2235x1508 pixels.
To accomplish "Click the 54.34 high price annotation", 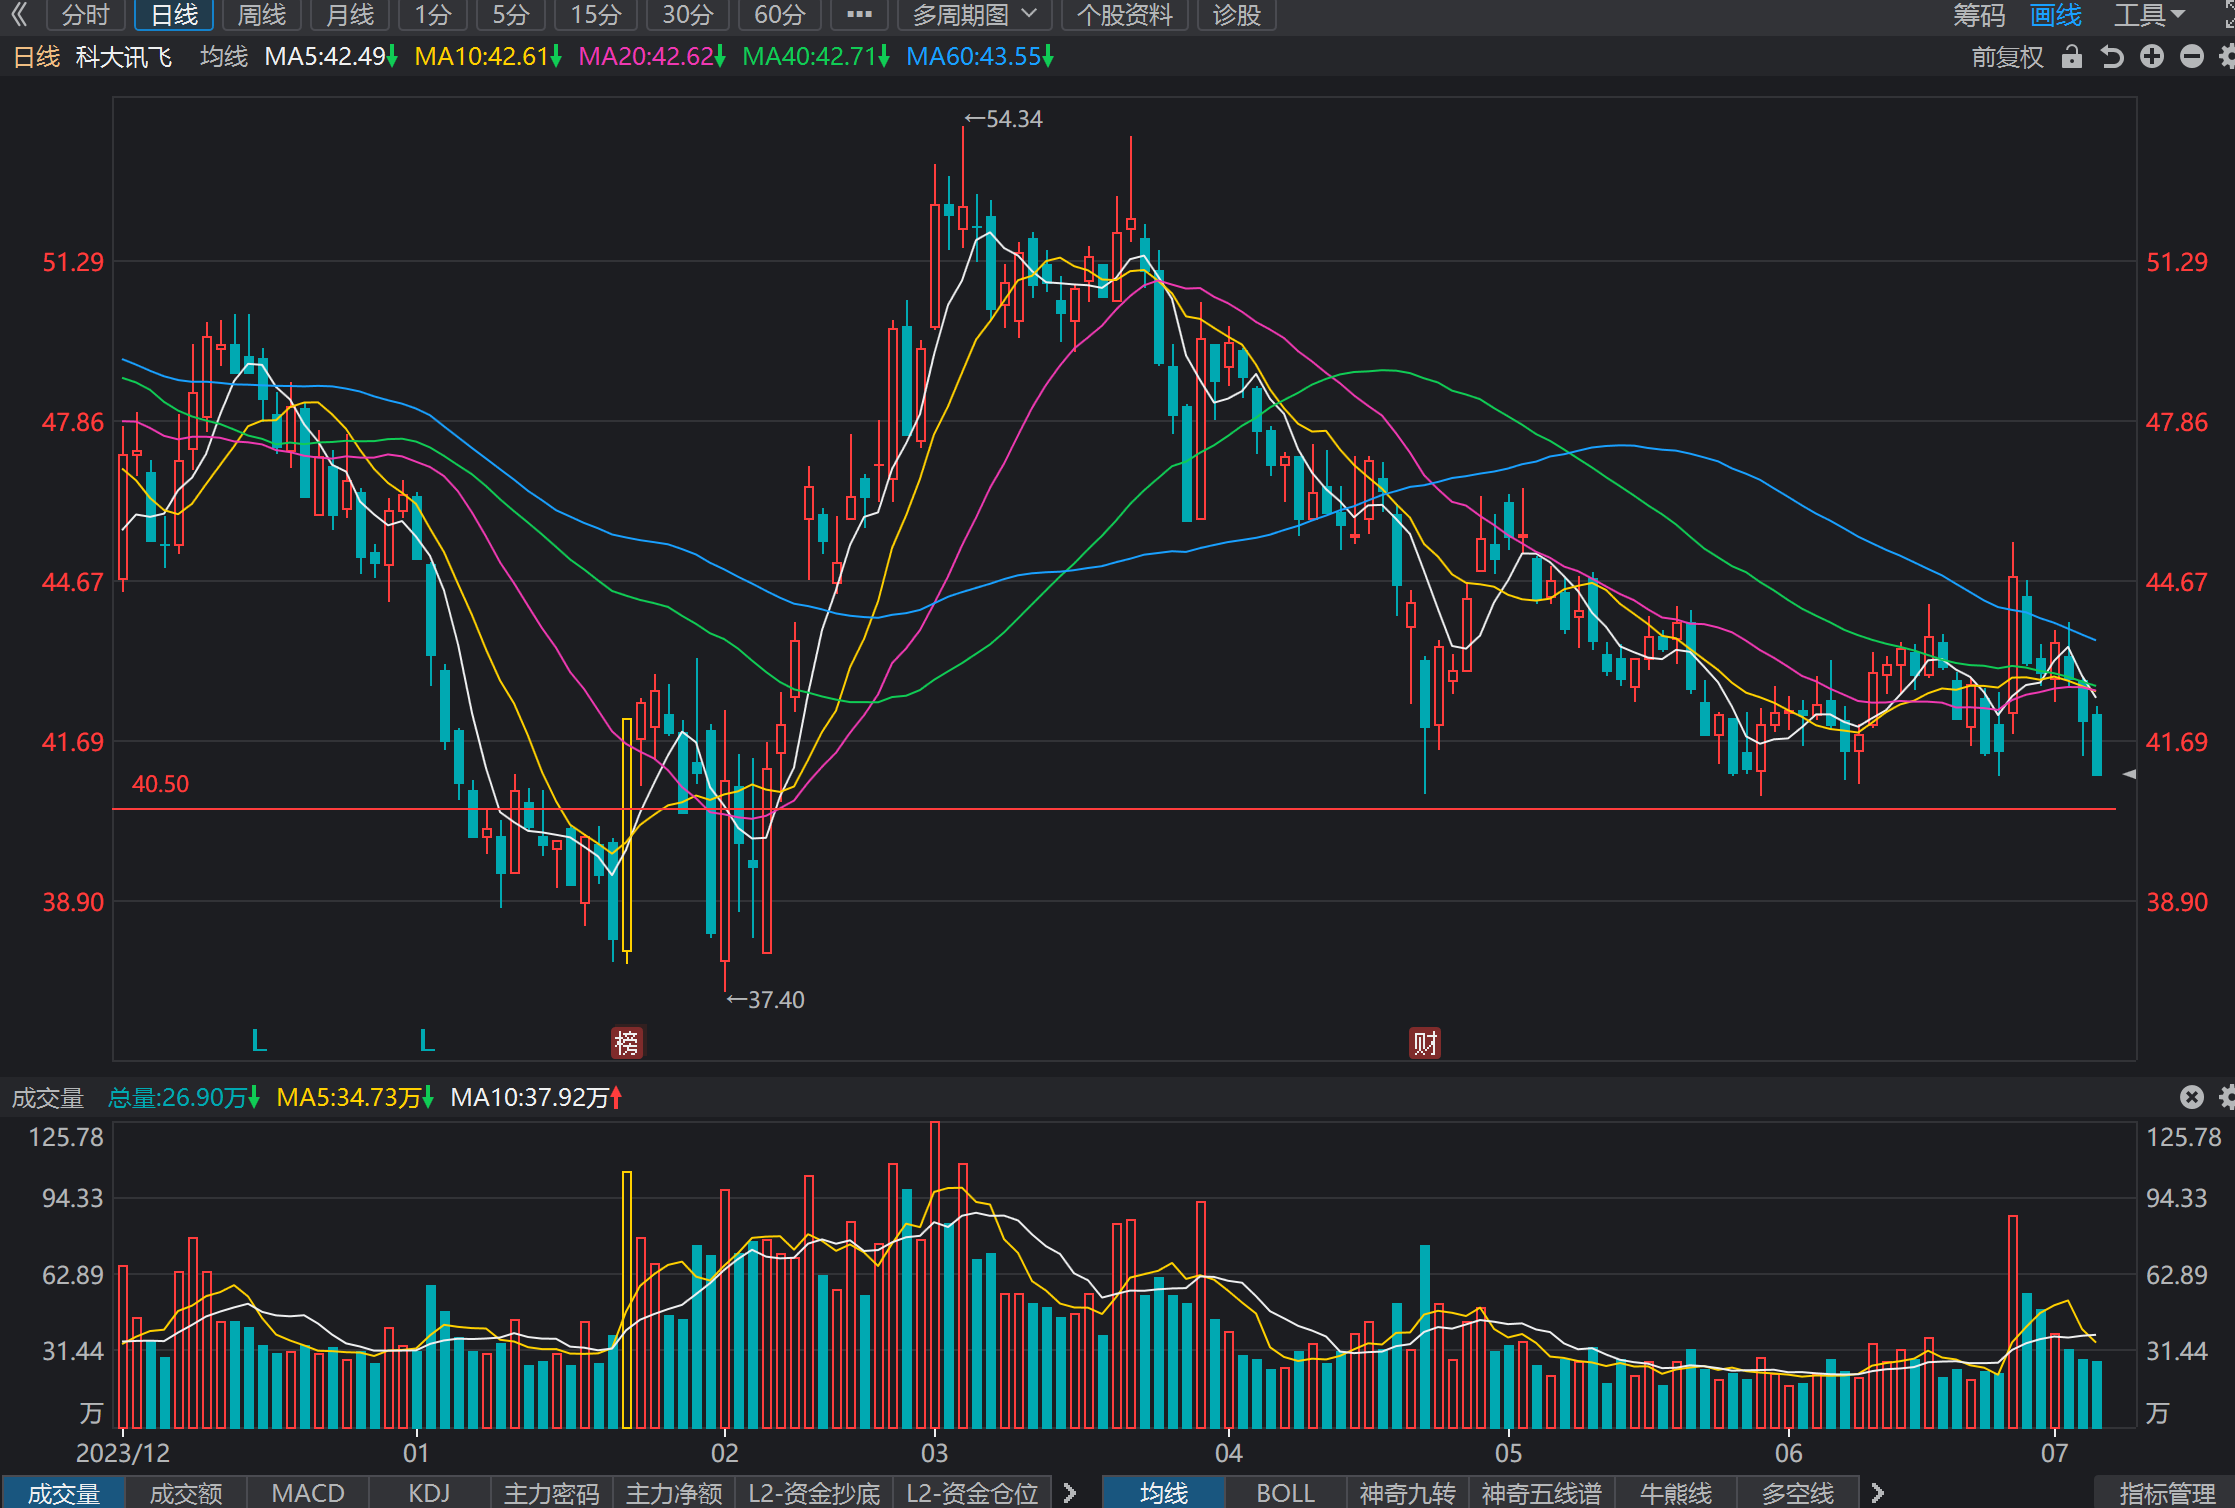I will point(1003,119).
